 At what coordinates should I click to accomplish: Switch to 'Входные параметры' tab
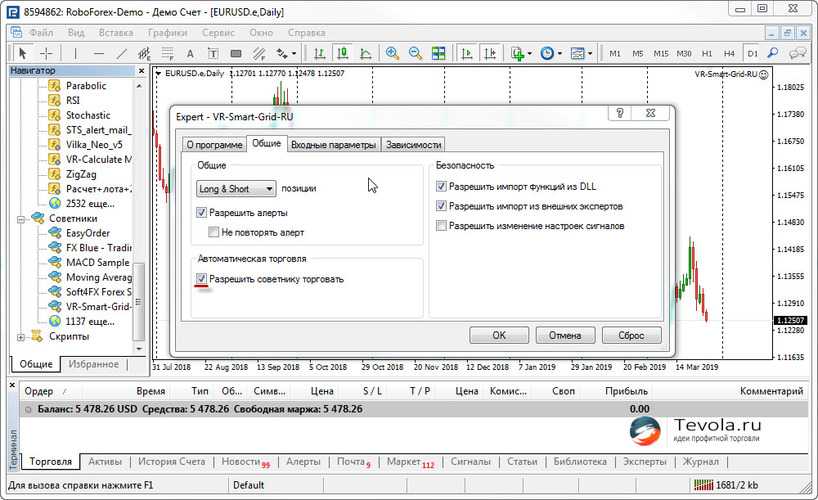click(333, 145)
